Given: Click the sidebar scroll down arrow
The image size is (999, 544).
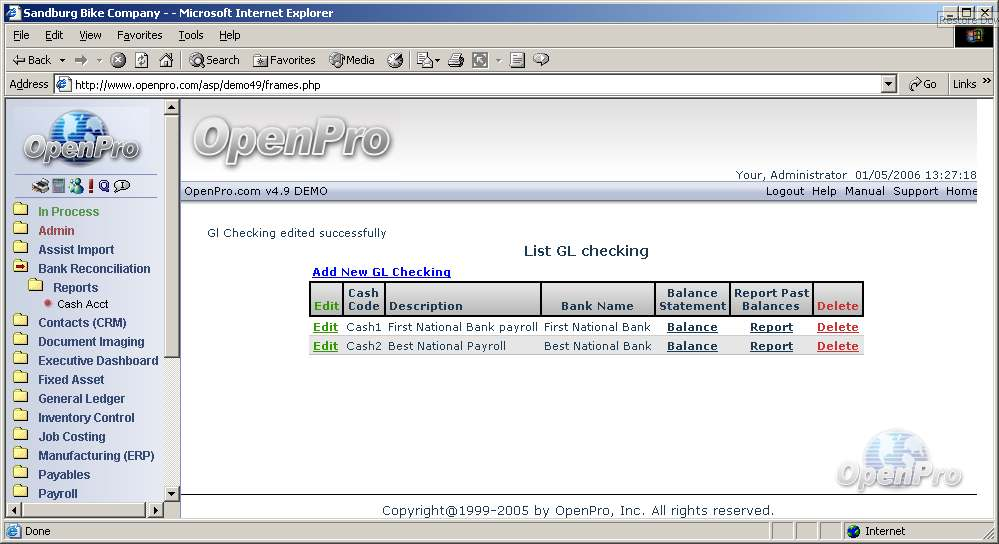Looking at the screenshot, I should tap(171, 493).
